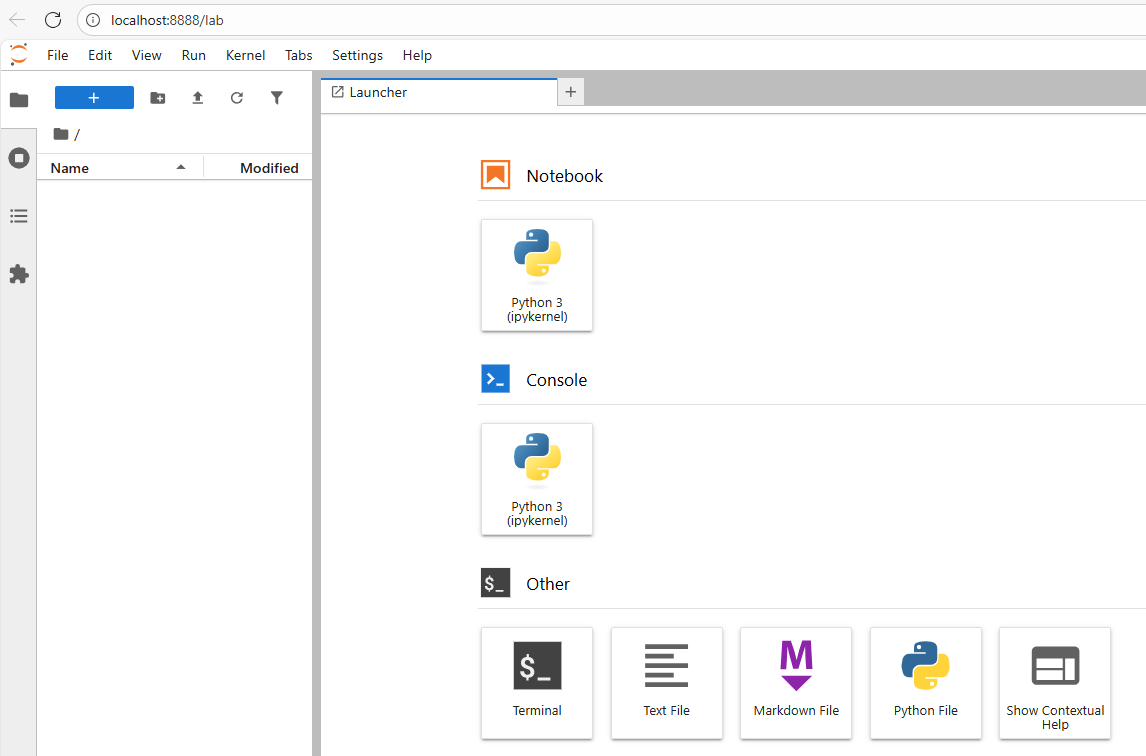Open the Table of Contents panel
The image size is (1146, 756).
(19, 216)
